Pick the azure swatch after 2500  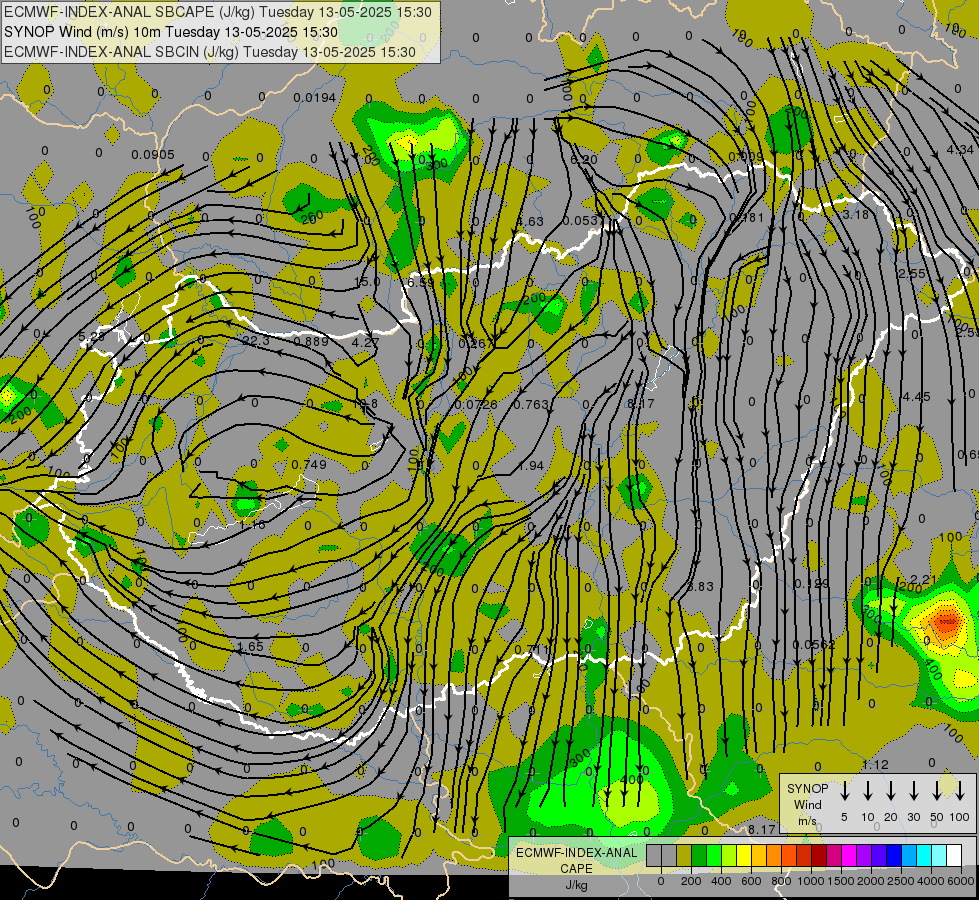pyautogui.click(x=908, y=856)
